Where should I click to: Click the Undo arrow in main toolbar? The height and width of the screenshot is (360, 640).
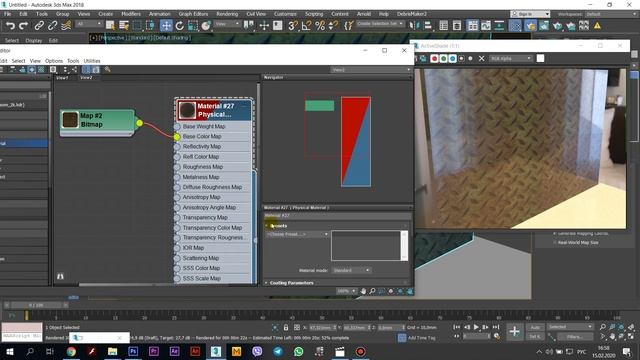(x=10, y=26)
